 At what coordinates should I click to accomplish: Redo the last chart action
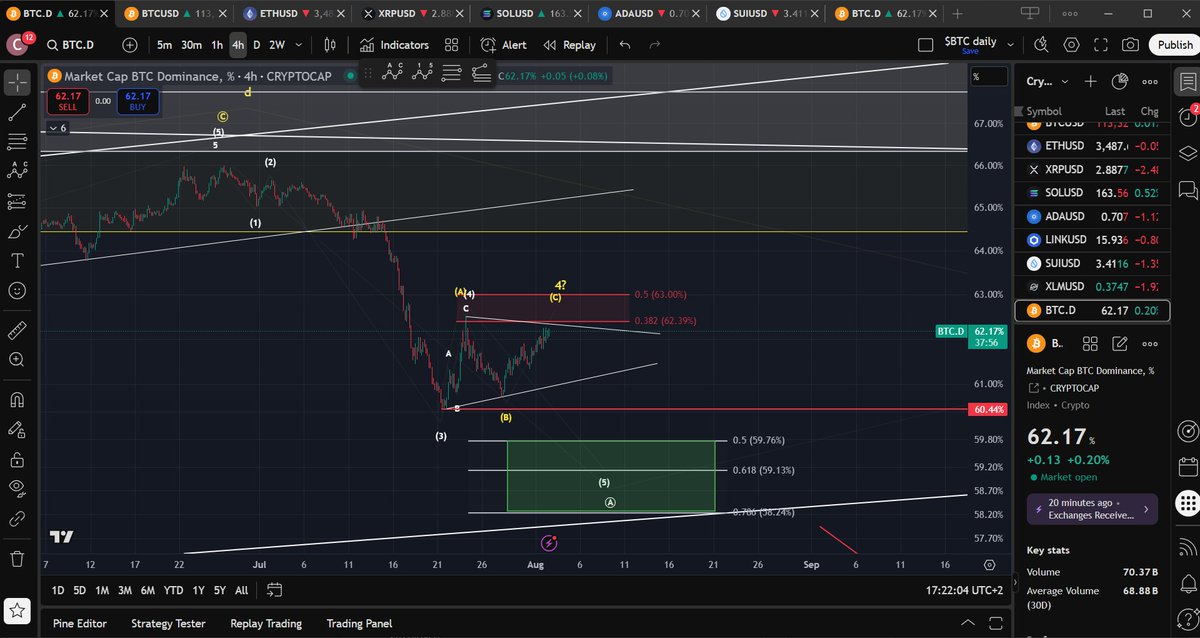point(655,45)
